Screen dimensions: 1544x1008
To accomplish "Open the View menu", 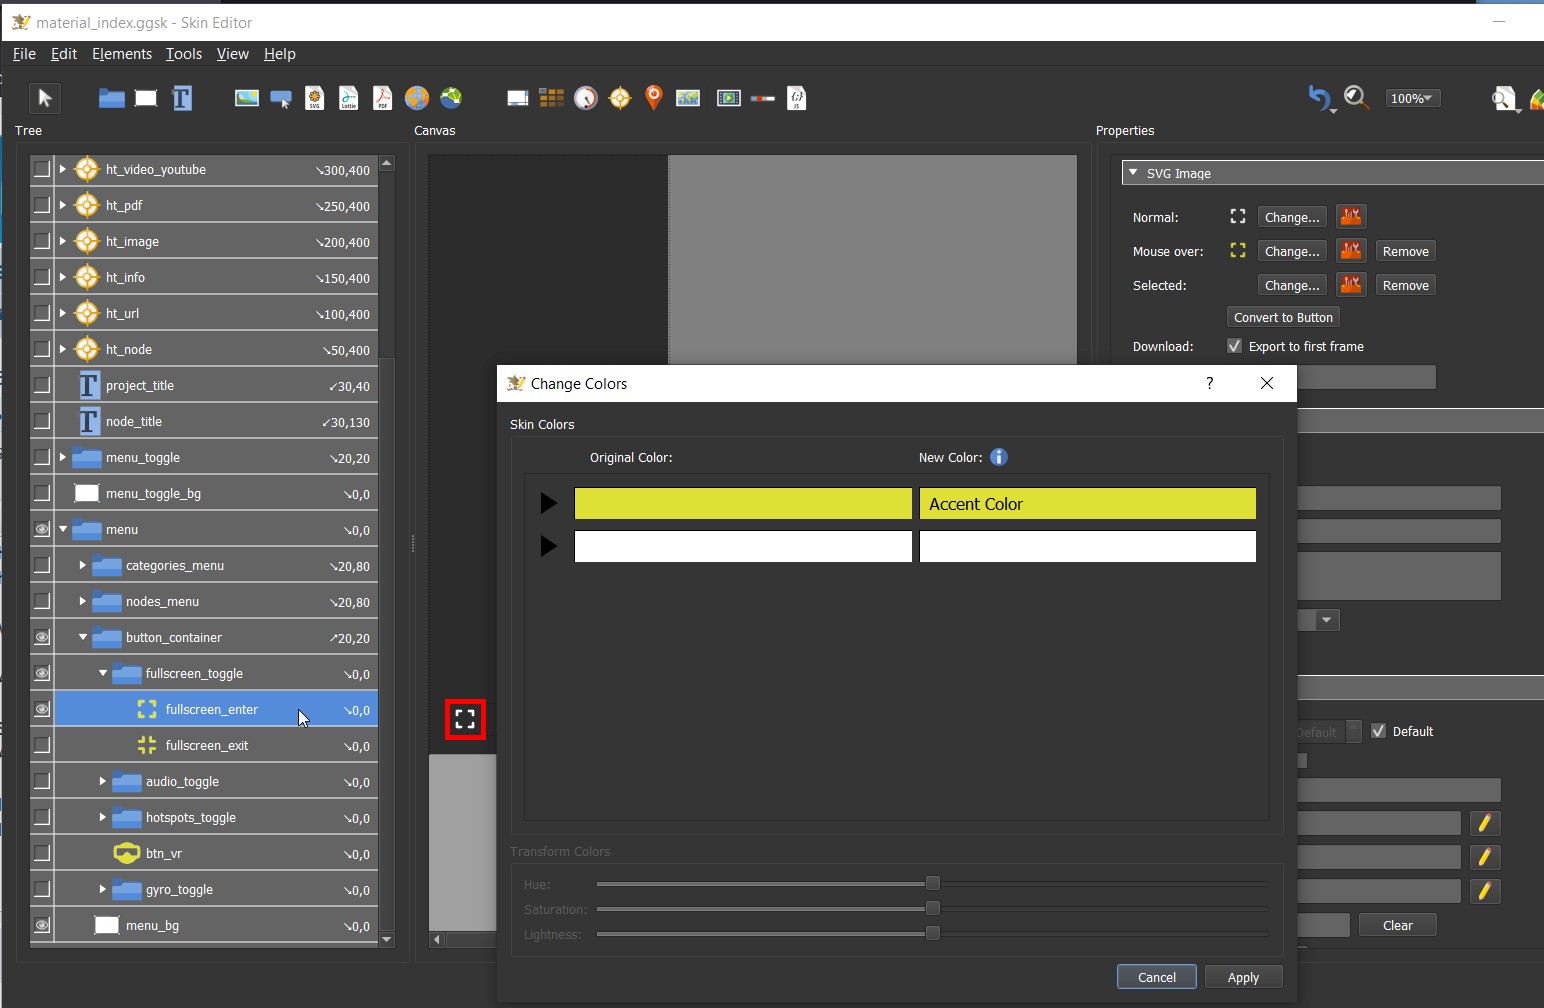I will pos(233,54).
